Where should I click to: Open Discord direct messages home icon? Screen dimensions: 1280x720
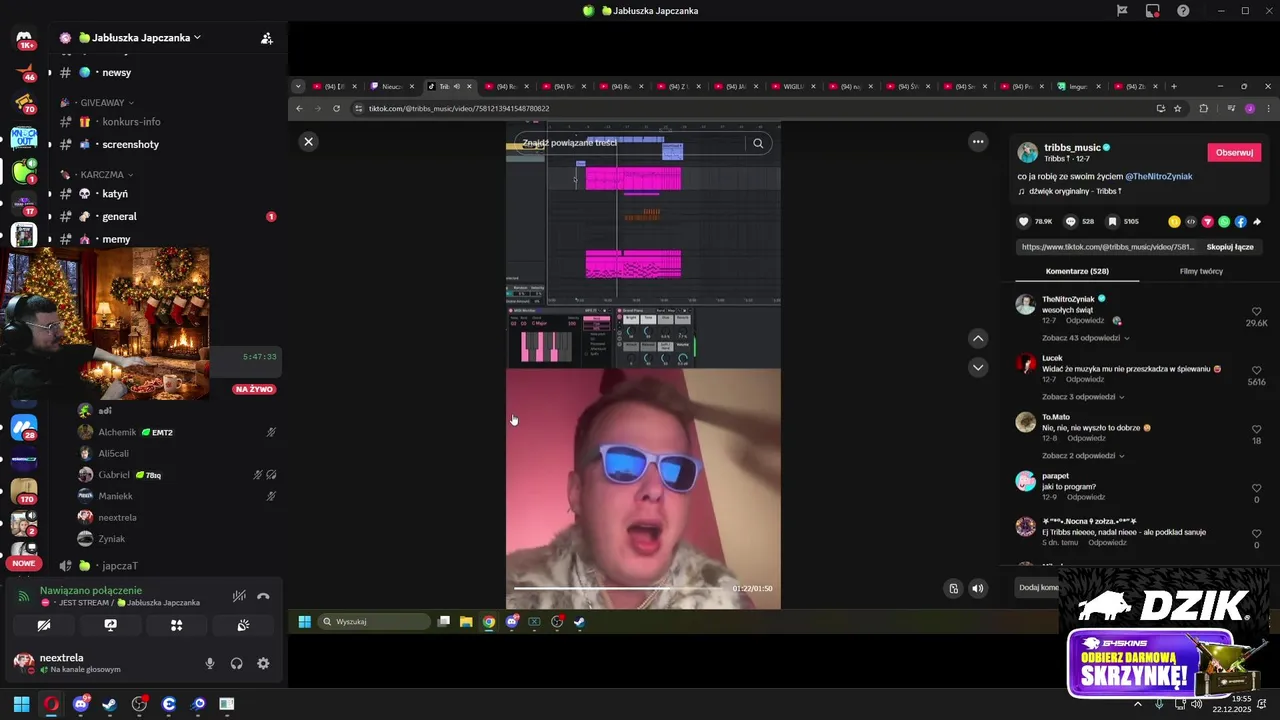tap(24, 38)
